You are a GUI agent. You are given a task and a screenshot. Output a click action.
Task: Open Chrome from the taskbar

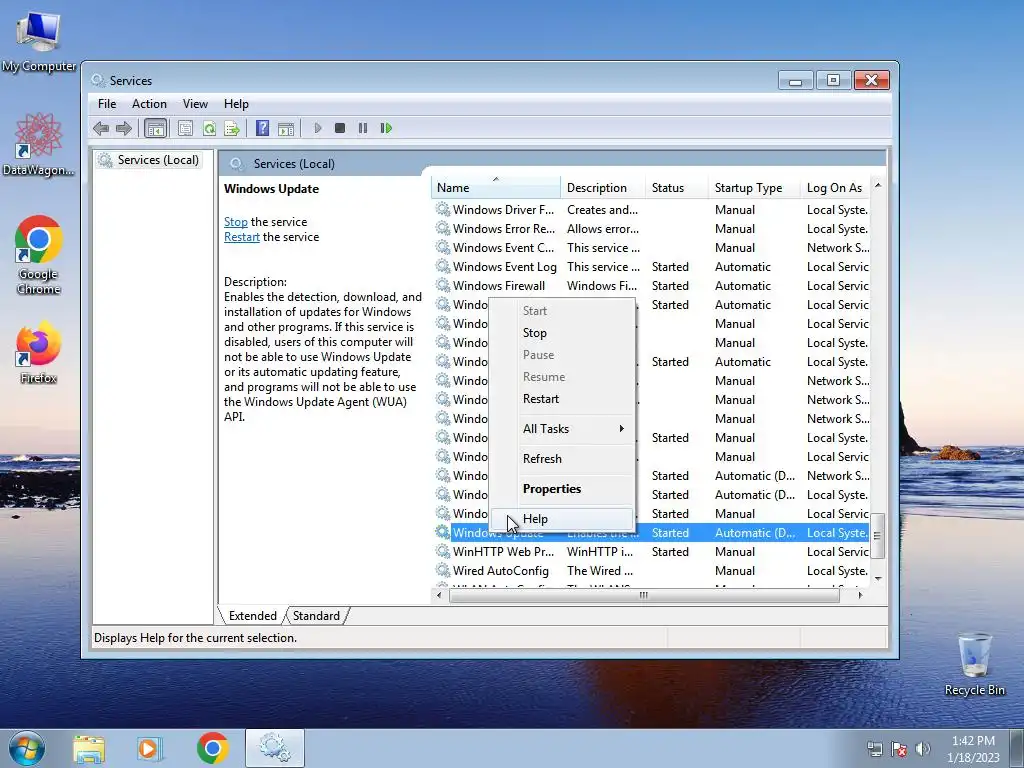coord(212,748)
